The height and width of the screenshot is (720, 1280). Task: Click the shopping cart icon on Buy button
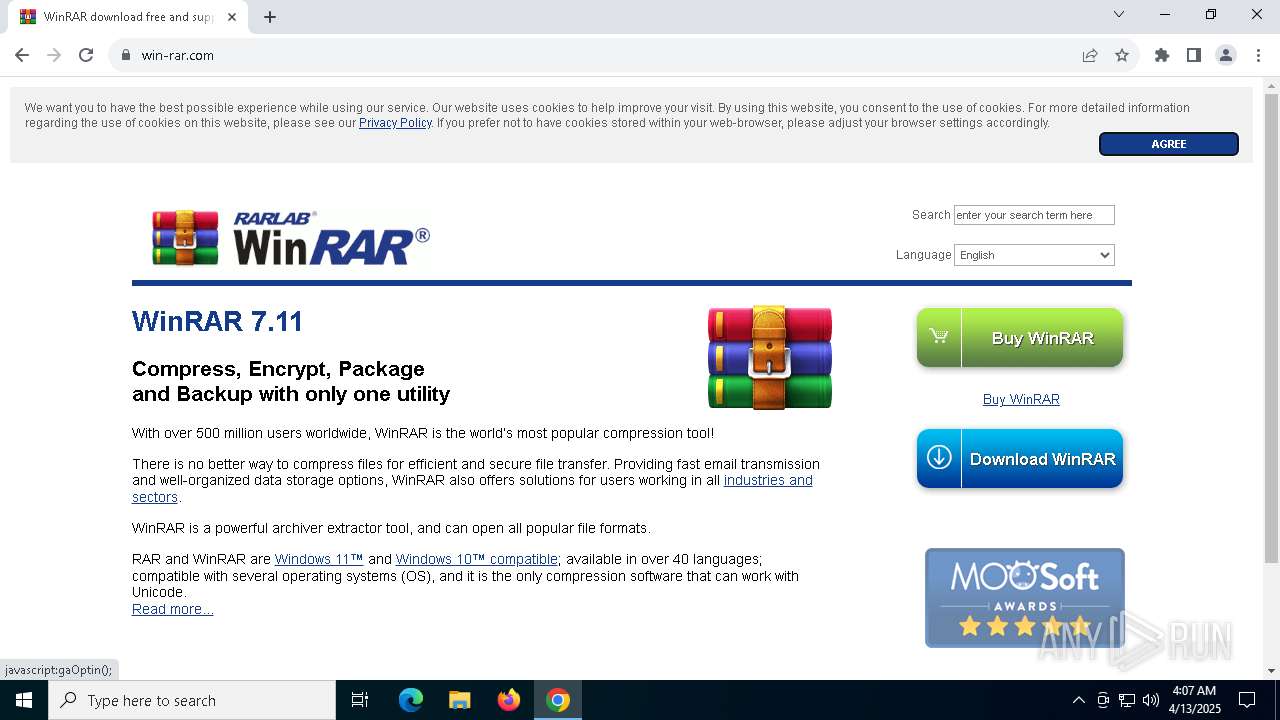[939, 337]
